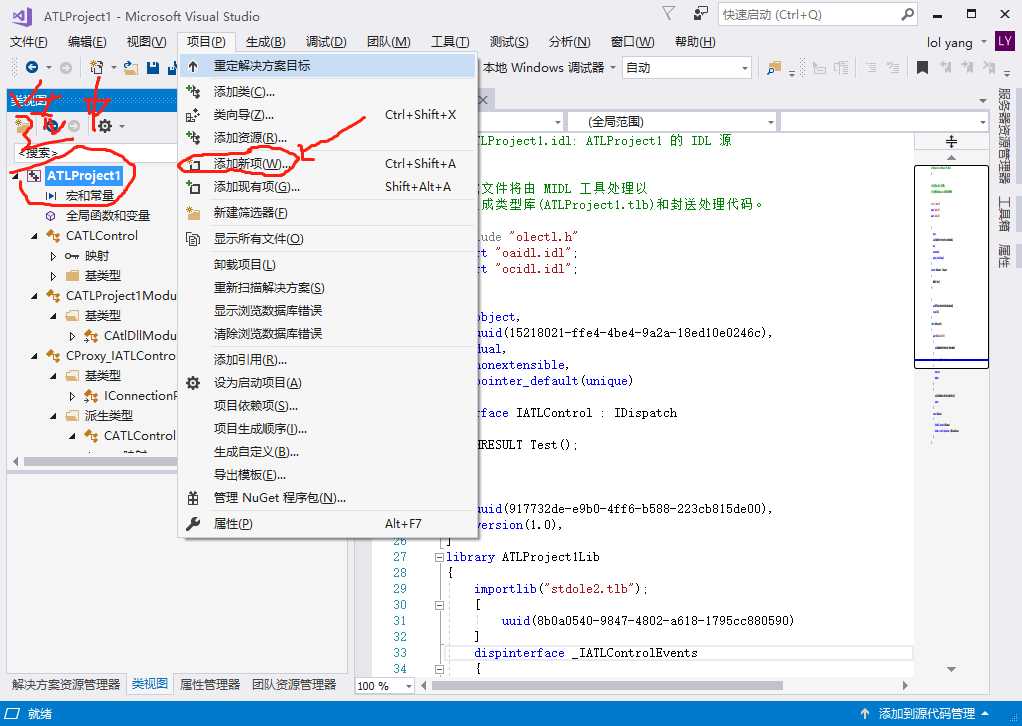1022x726 pixels.
Task: Collapse the CATLControl class node
Action: tap(34, 236)
